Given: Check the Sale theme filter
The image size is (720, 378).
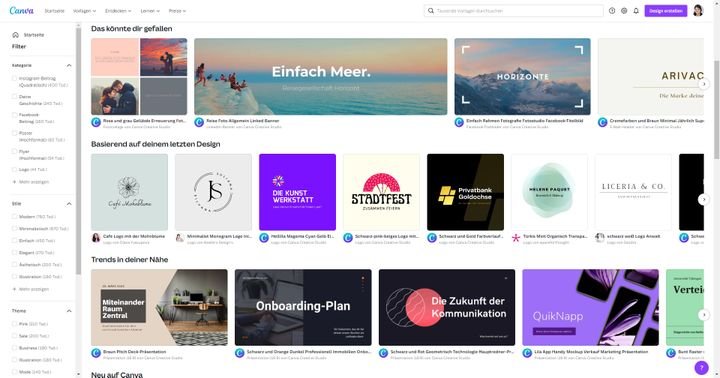Looking at the screenshot, I should [14, 336].
